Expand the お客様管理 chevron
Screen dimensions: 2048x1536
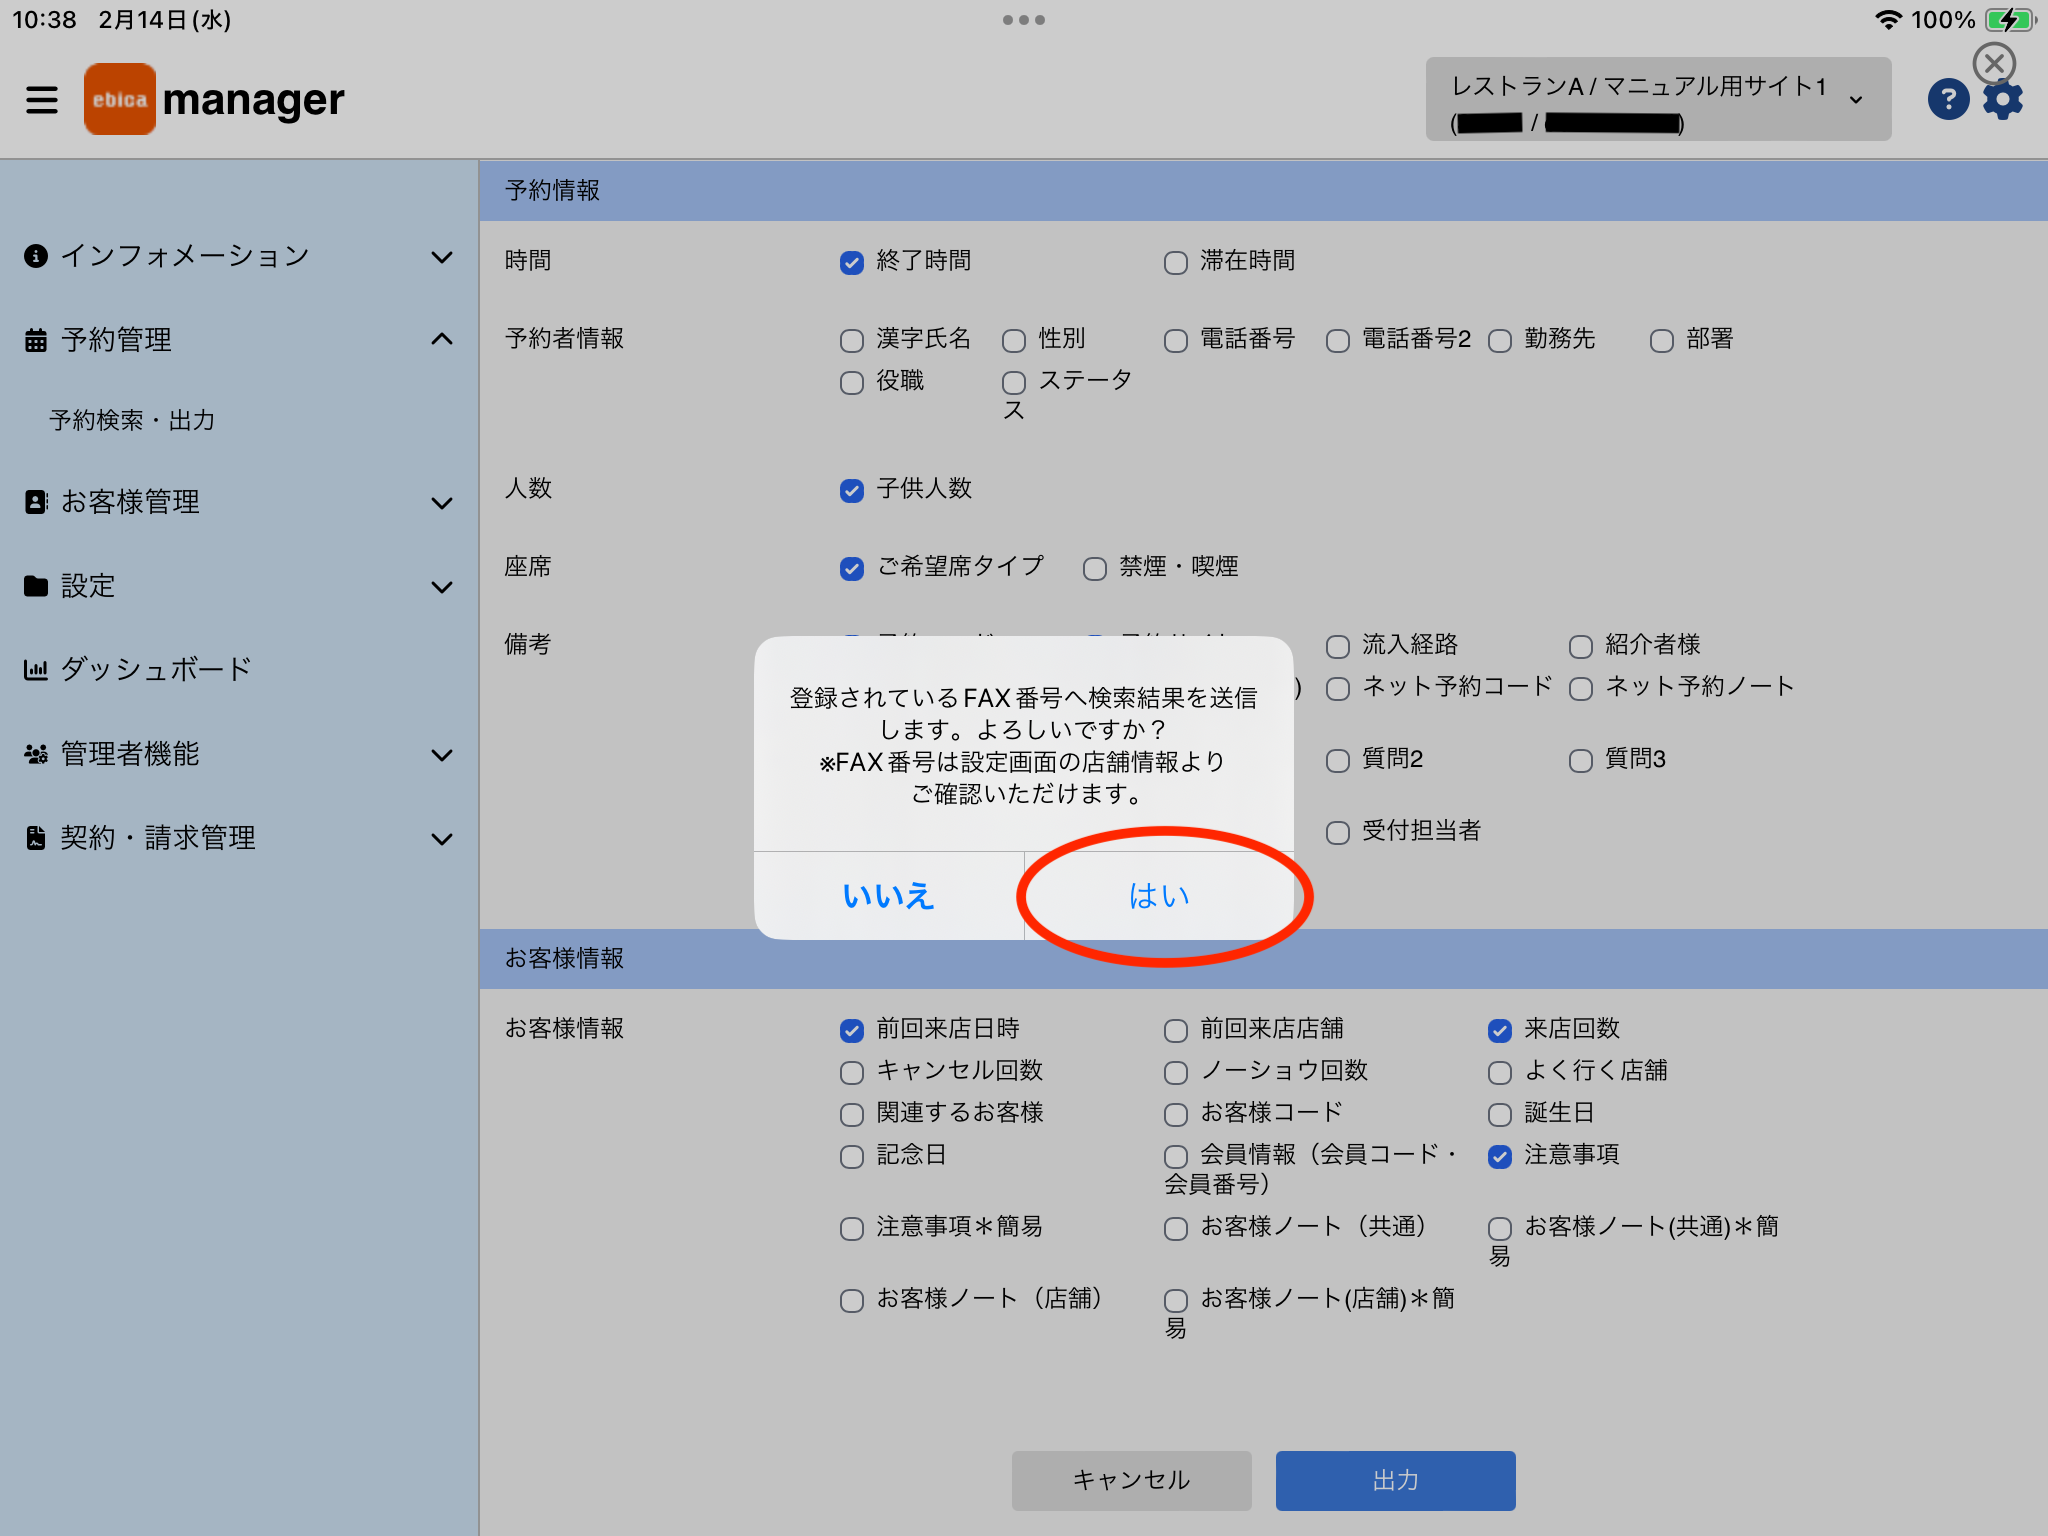coord(442,503)
